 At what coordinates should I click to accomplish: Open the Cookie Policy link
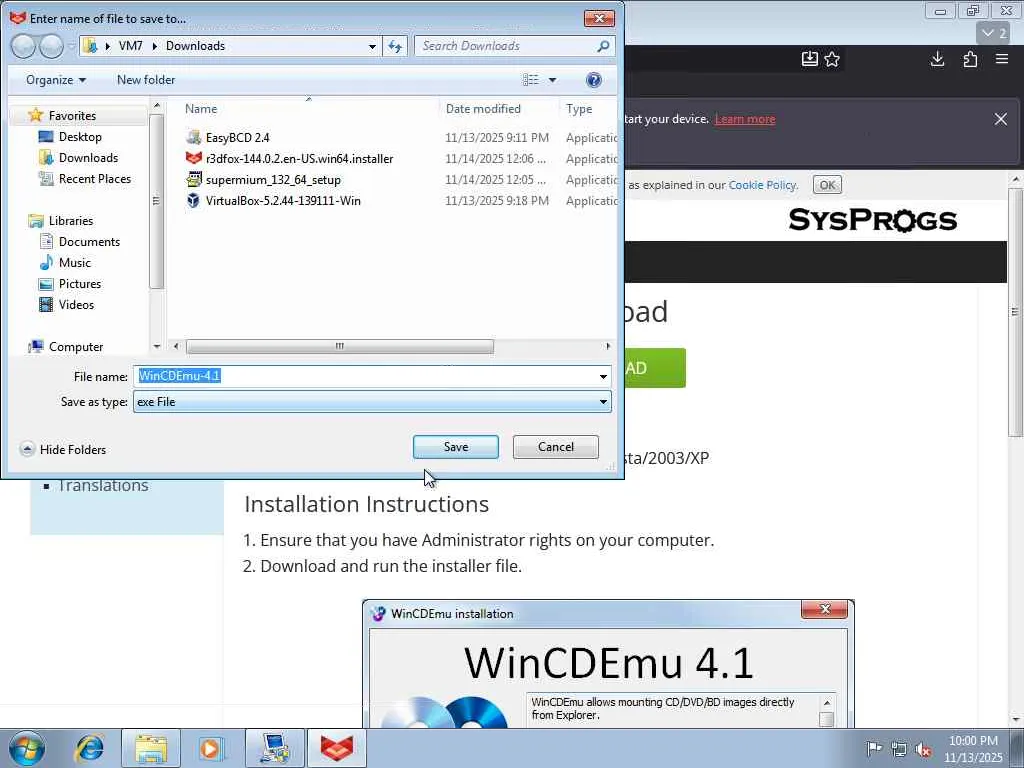click(762, 185)
